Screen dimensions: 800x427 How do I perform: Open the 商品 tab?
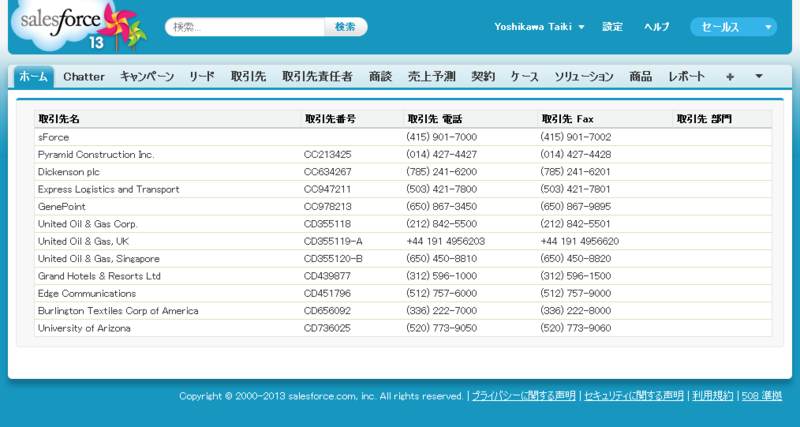(640, 77)
